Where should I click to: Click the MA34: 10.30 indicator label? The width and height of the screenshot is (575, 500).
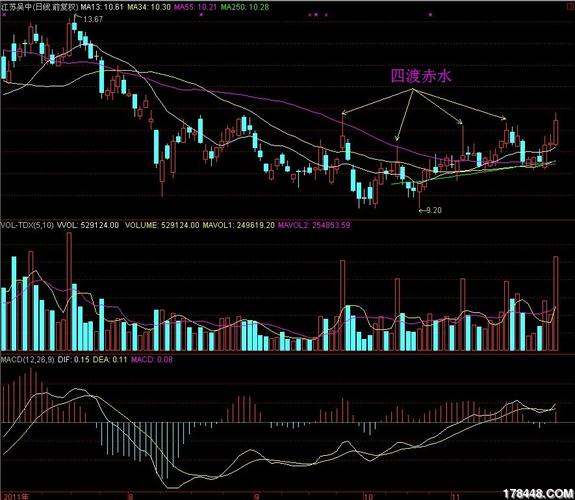coord(149,7)
